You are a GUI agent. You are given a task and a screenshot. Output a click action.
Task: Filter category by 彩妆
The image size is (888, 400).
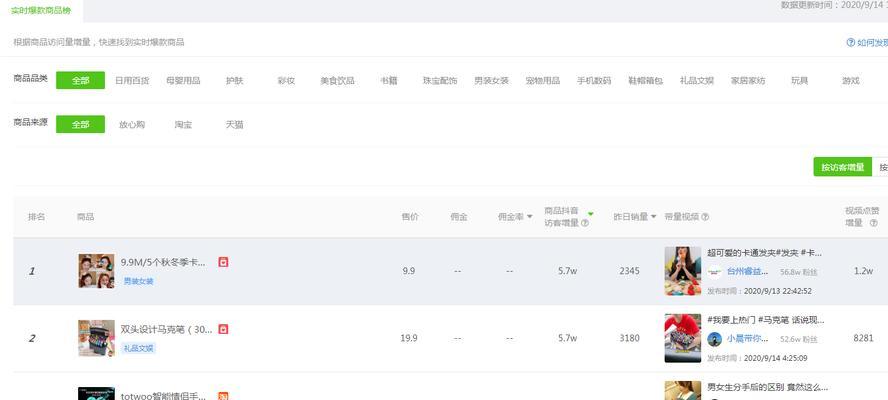pos(286,80)
